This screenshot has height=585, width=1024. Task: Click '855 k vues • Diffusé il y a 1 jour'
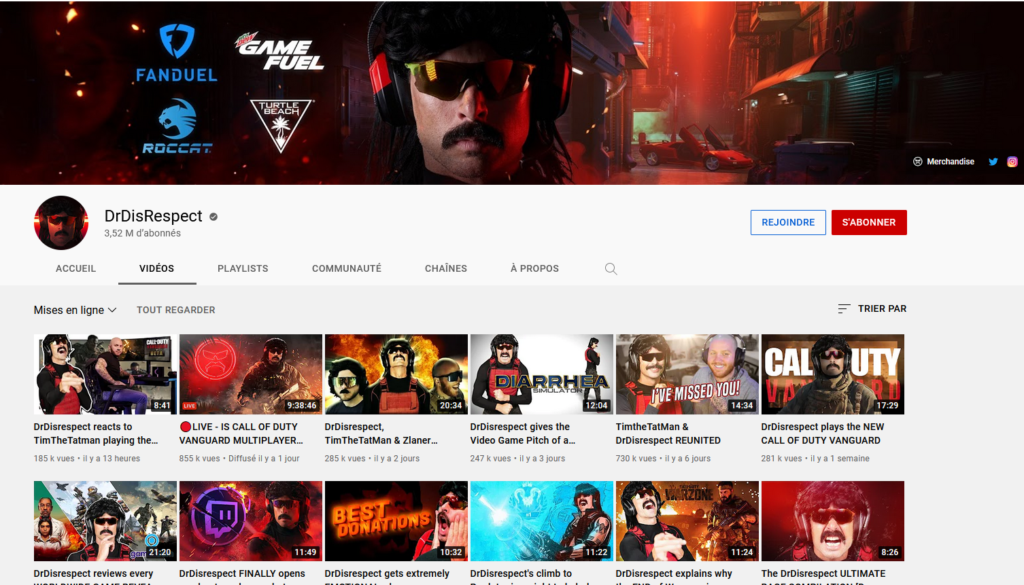(239, 458)
